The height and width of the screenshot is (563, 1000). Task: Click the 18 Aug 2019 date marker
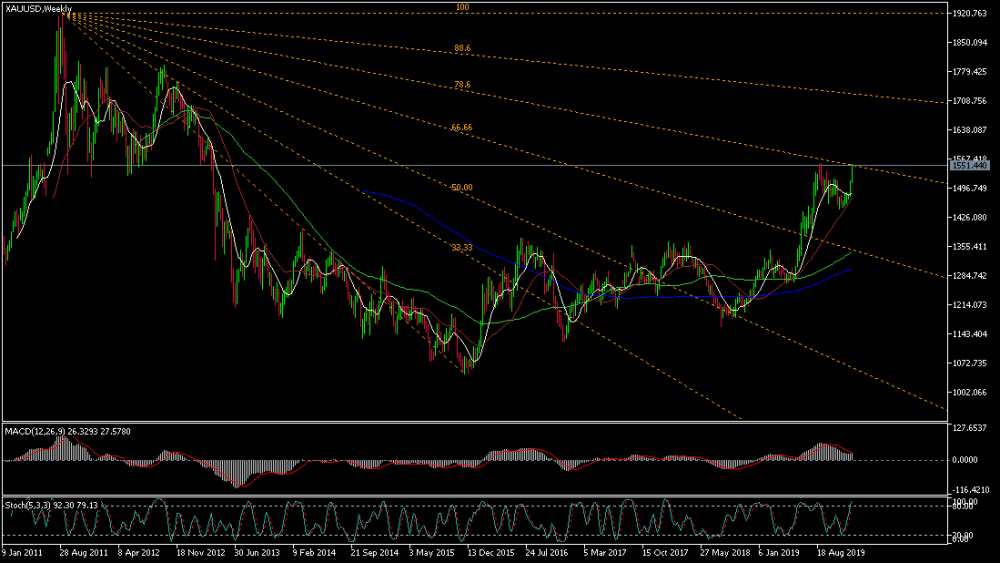841,553
